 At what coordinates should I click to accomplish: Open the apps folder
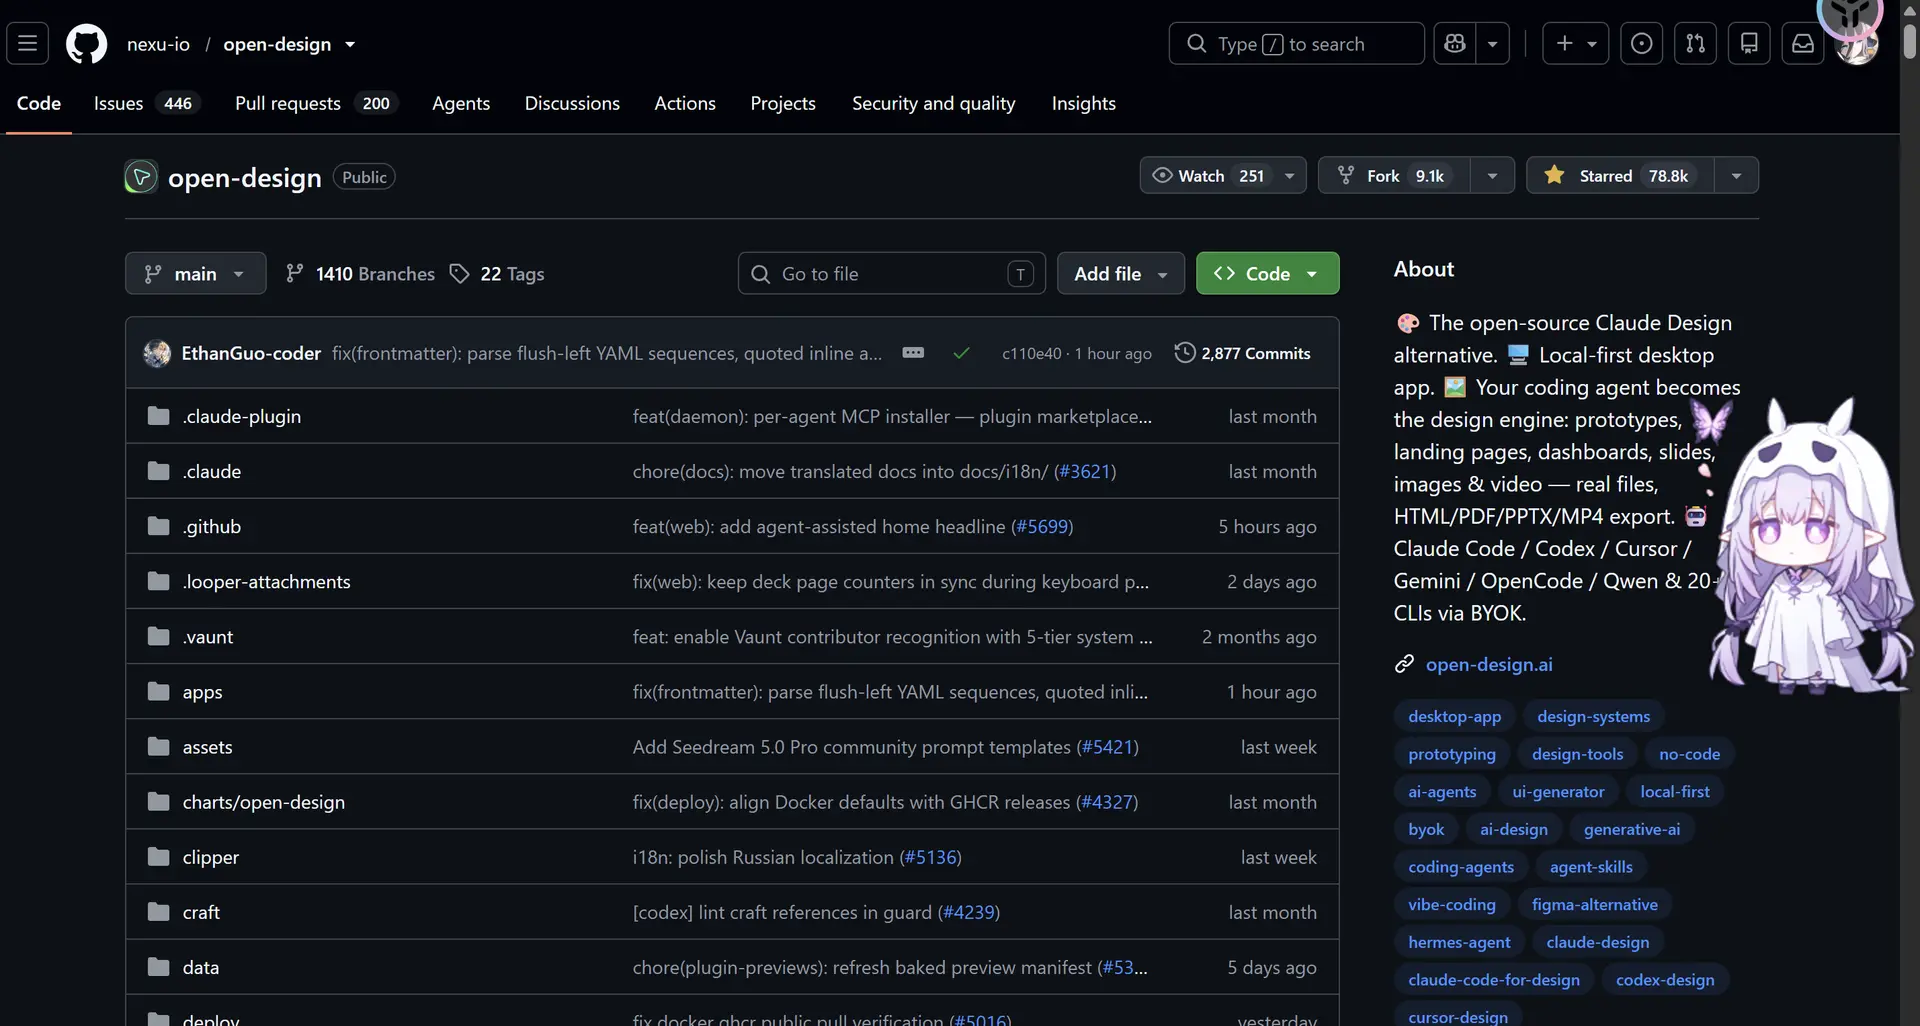202,692
